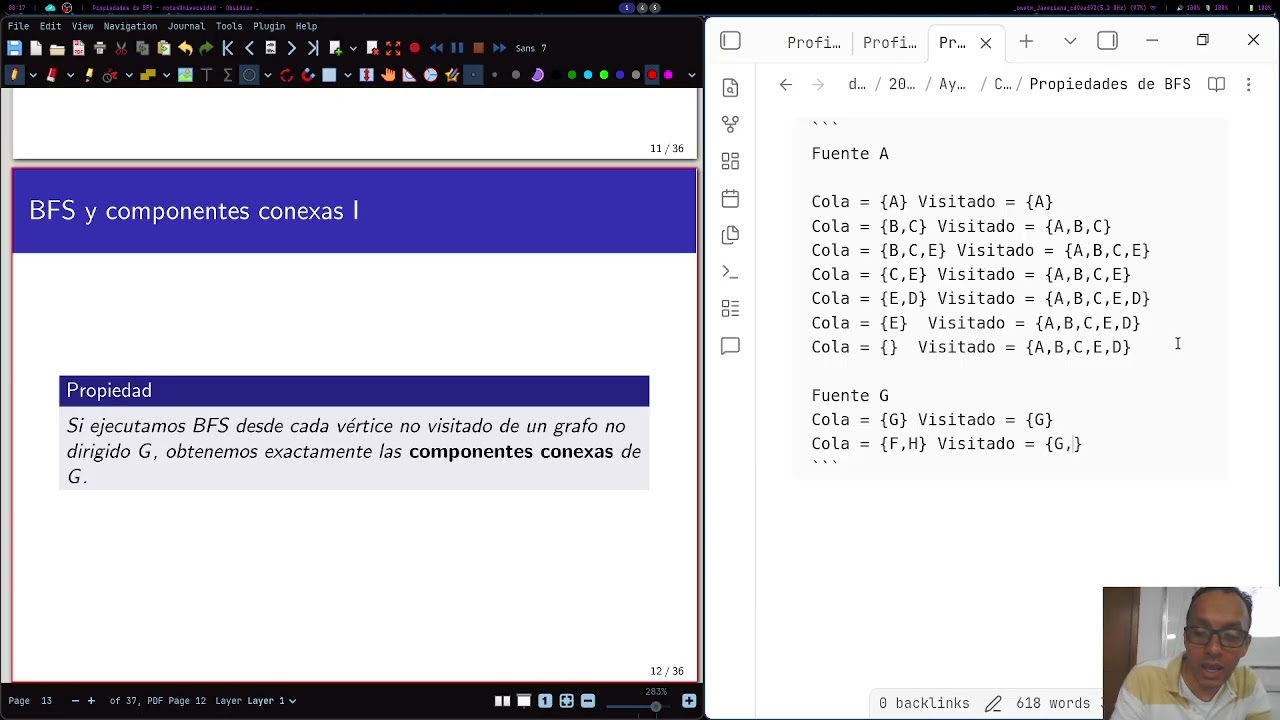Open the Edit menu
Viewport: 1280px width, 720px height.
pyautogui.click(x=50, y=26)
